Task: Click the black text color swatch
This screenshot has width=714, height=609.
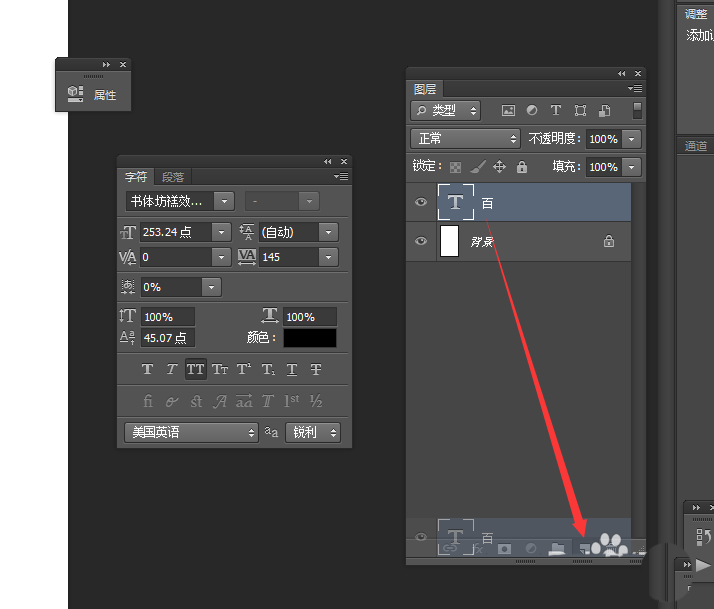Action: click(310, 338)
